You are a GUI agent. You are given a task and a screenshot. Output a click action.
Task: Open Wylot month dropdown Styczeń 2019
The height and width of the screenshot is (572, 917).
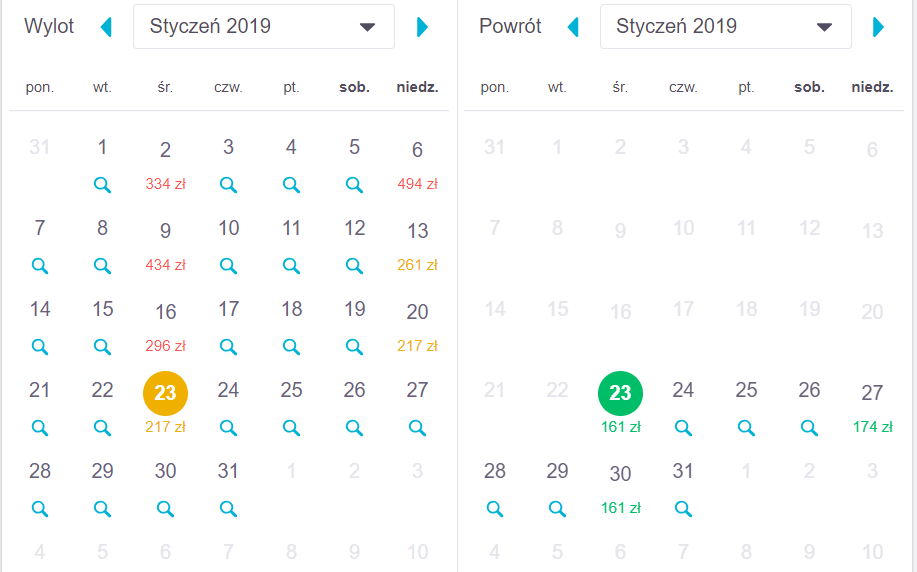click(263, 27)
